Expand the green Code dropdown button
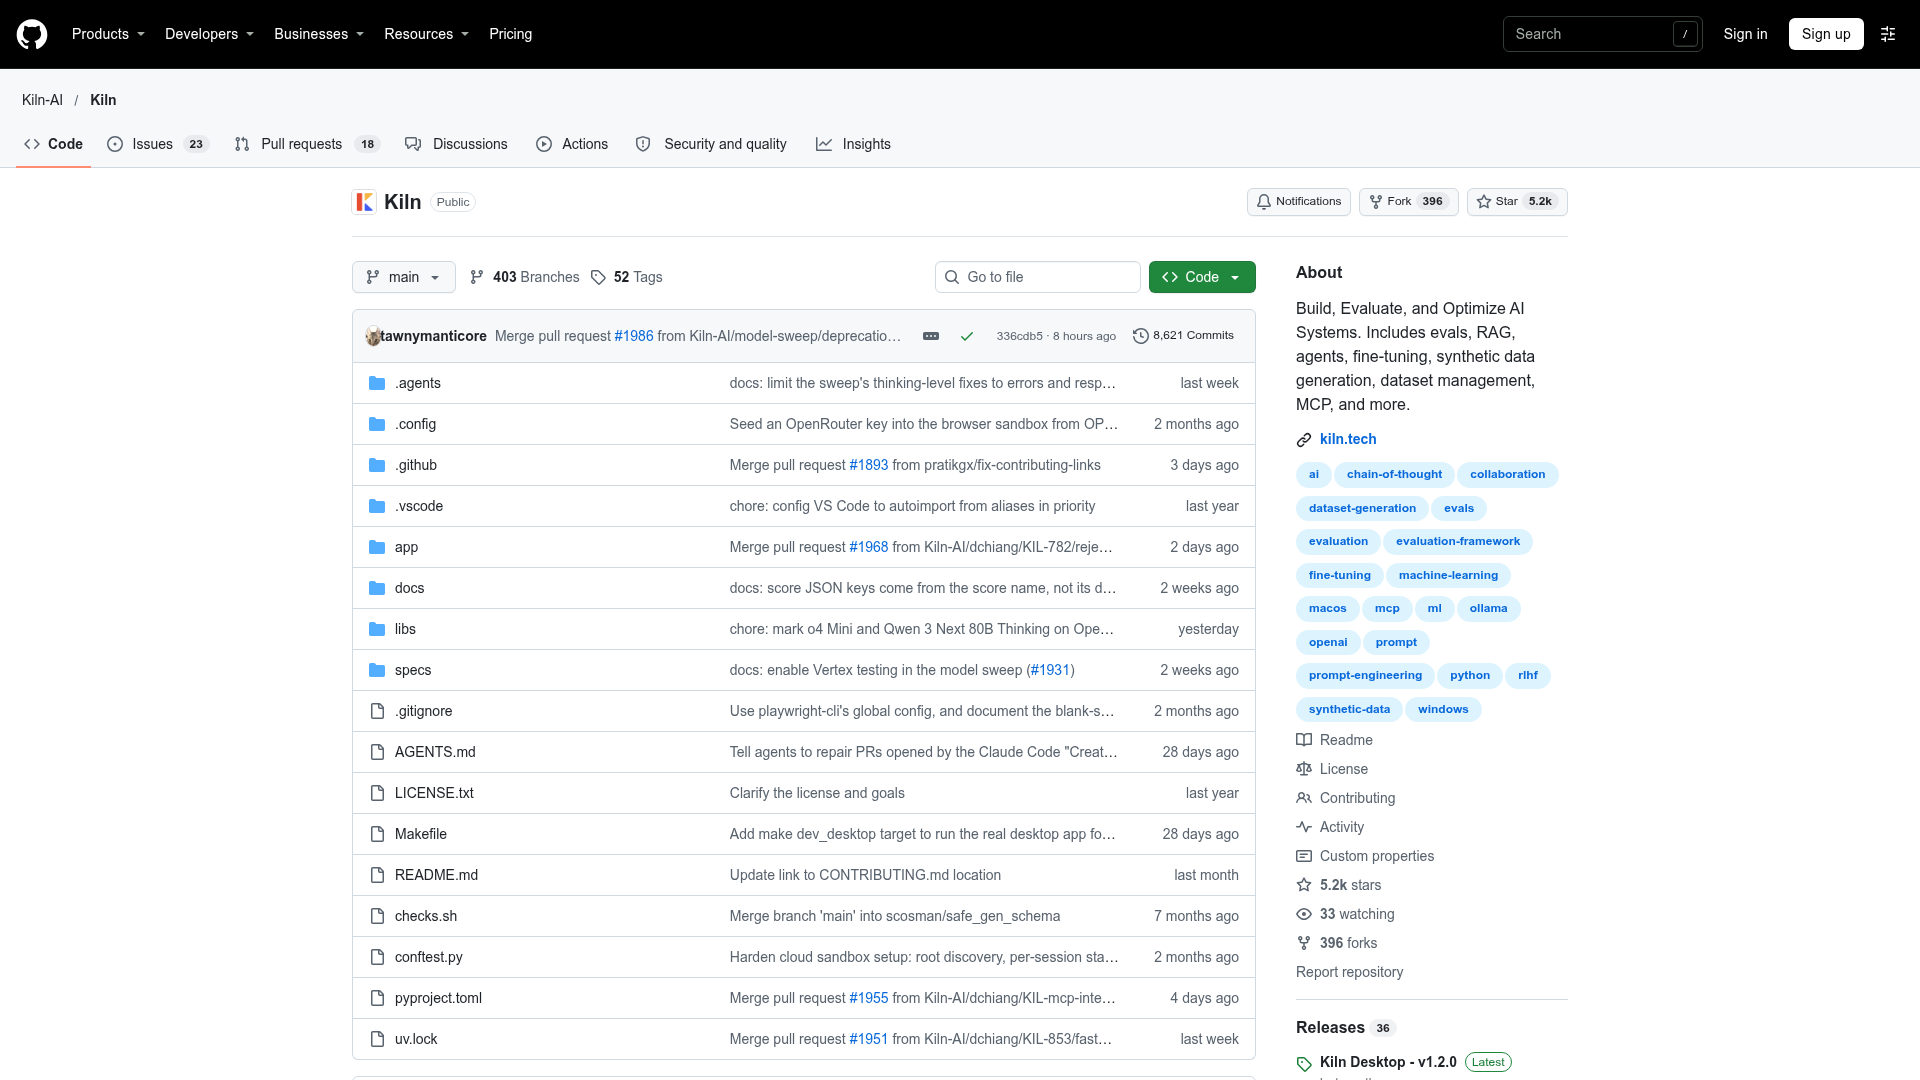 pos(1202,277)
